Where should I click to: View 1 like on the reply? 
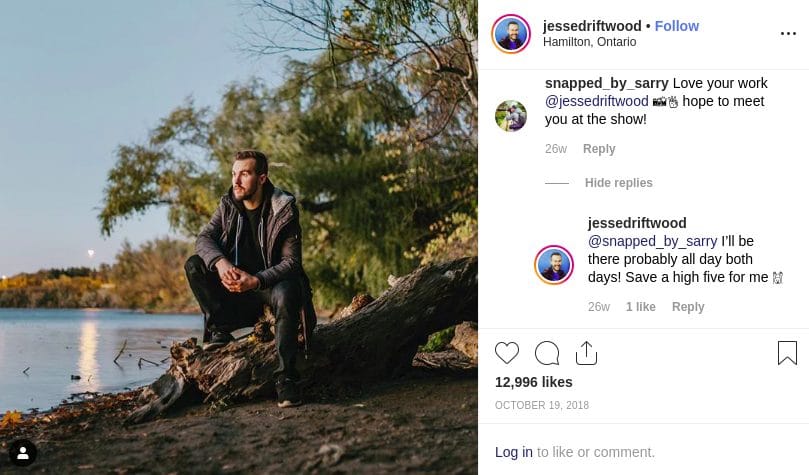(x=641, y=307)
